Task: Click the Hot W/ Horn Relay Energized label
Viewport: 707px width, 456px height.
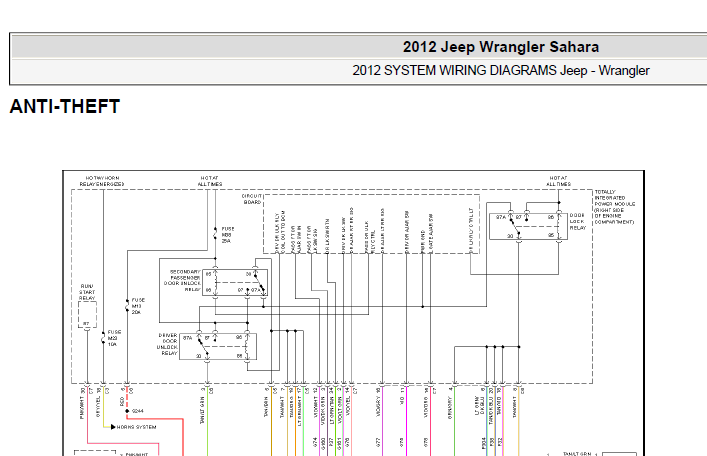Action: [102, 181]
